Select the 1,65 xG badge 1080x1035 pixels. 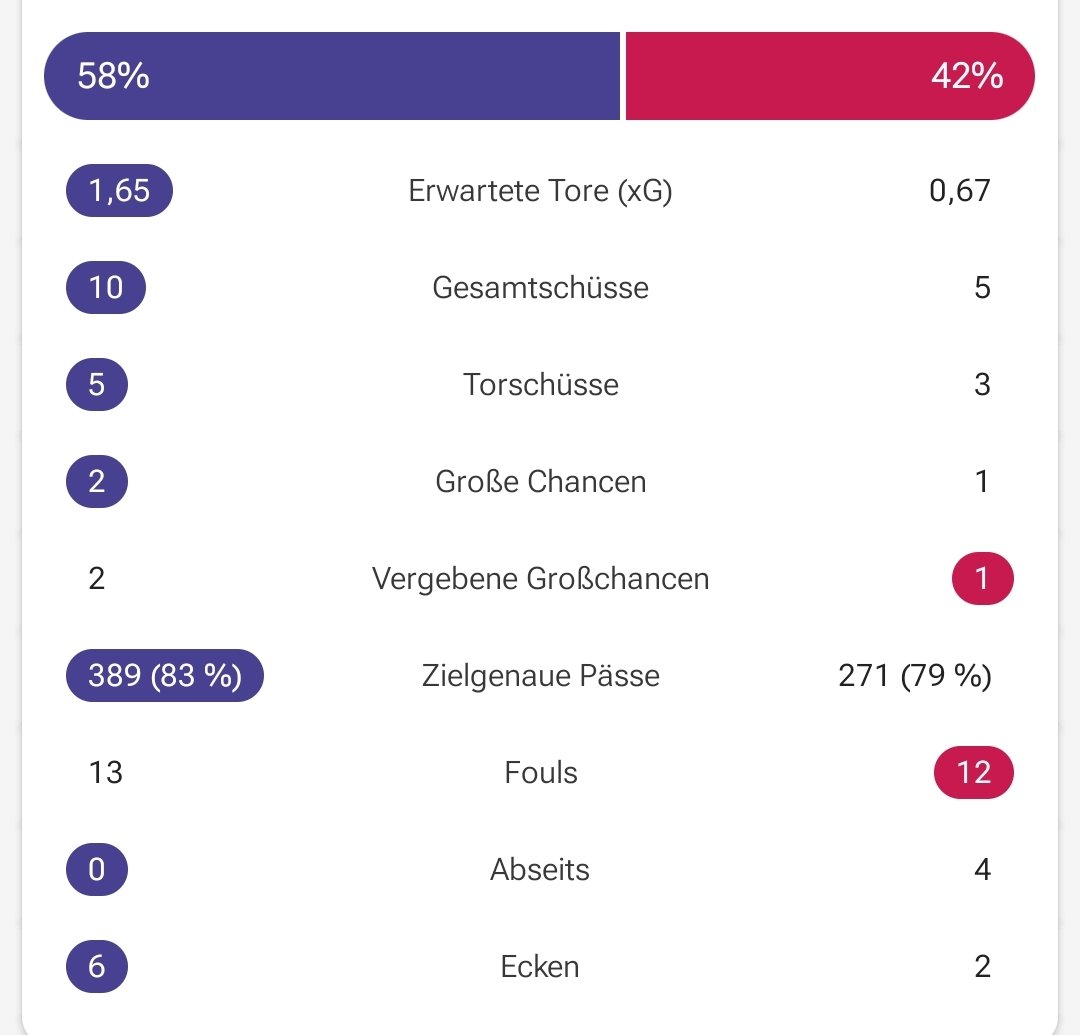point(119,191)
